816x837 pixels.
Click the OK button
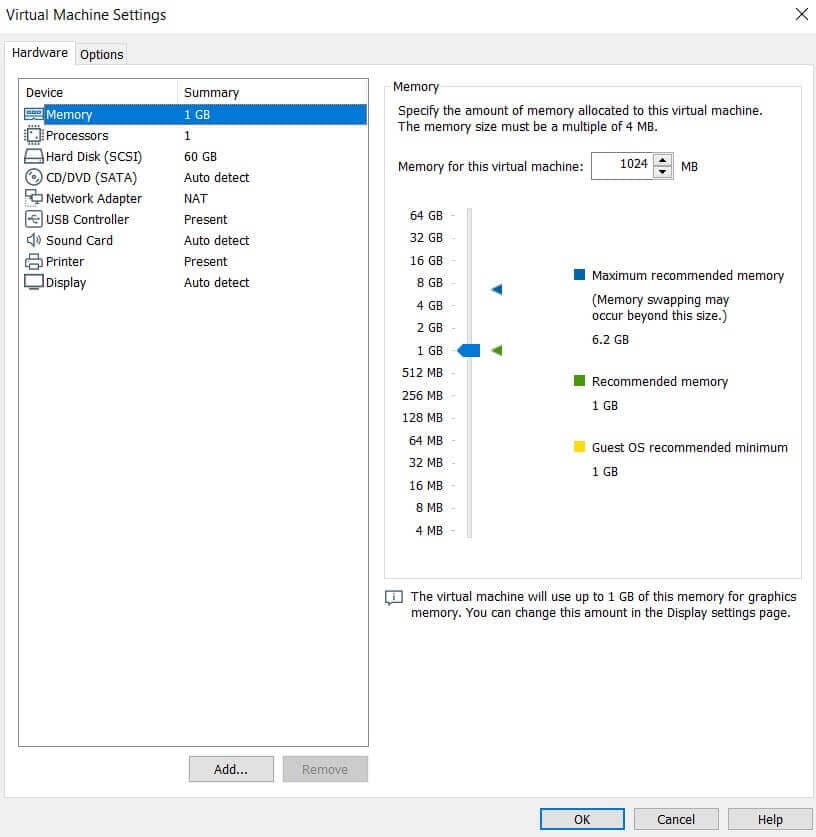click(x=582, y=819)
